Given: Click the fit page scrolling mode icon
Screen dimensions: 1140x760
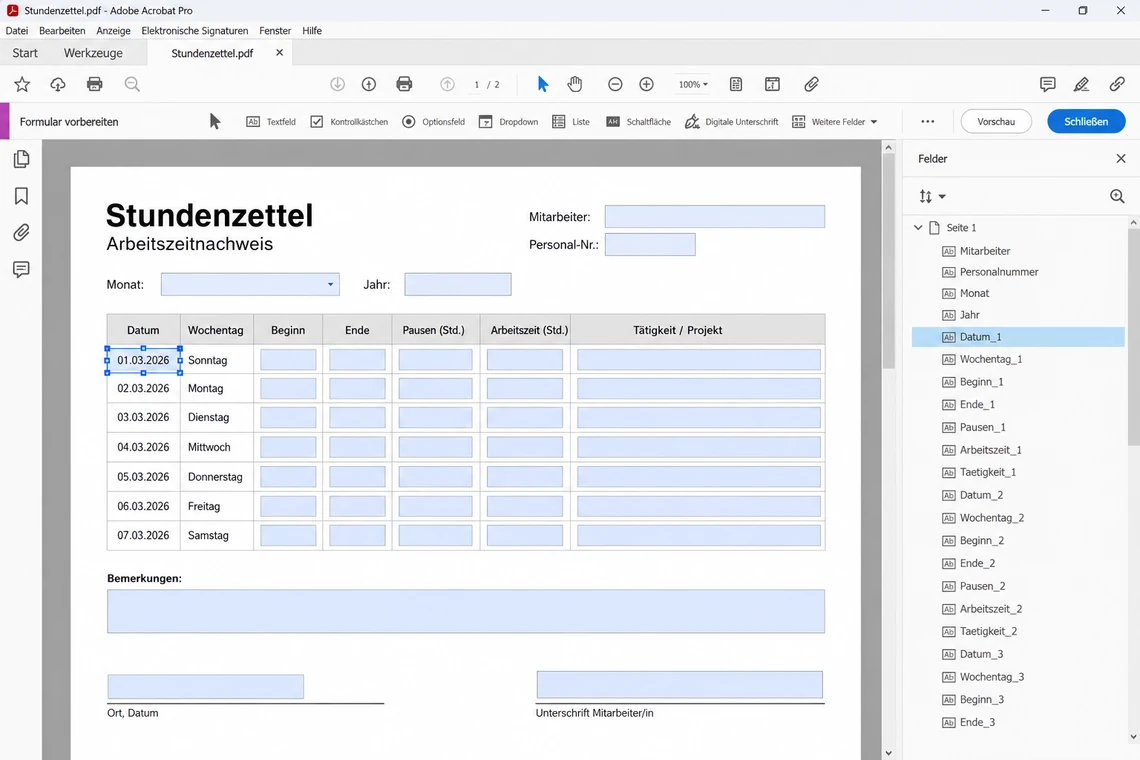Looking at the screenshot, I should (x=736, y=84).
